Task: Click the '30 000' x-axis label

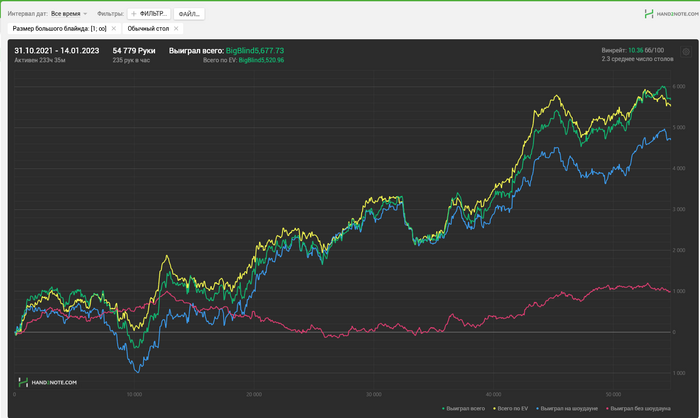Action: pyautogui.click(x=374, y=394)
